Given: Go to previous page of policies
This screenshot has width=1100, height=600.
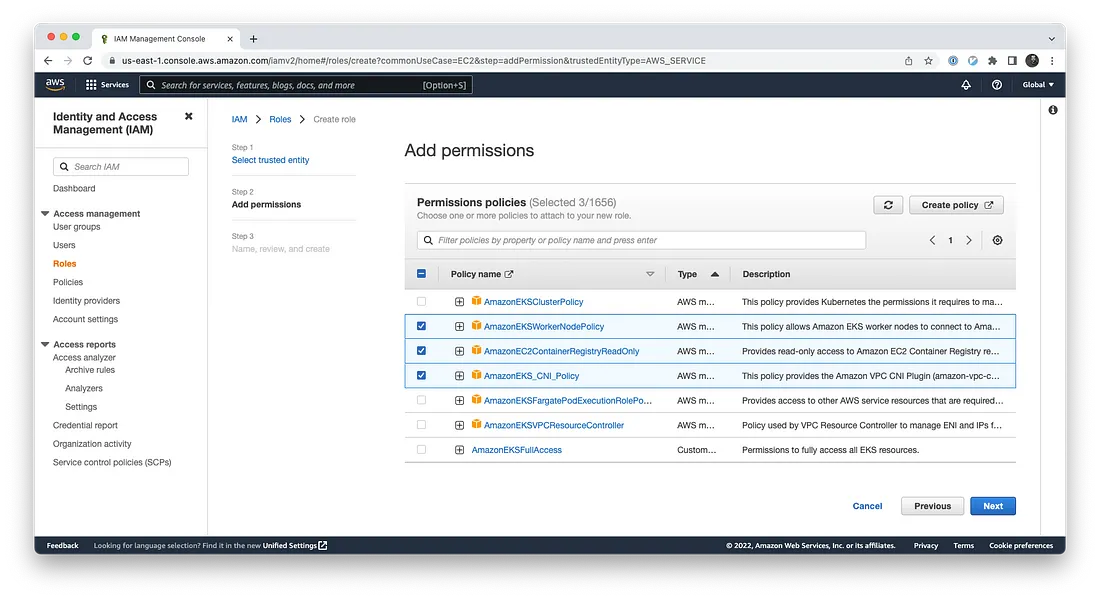Looking at the screenshot, I should click(x=932, y=240).
